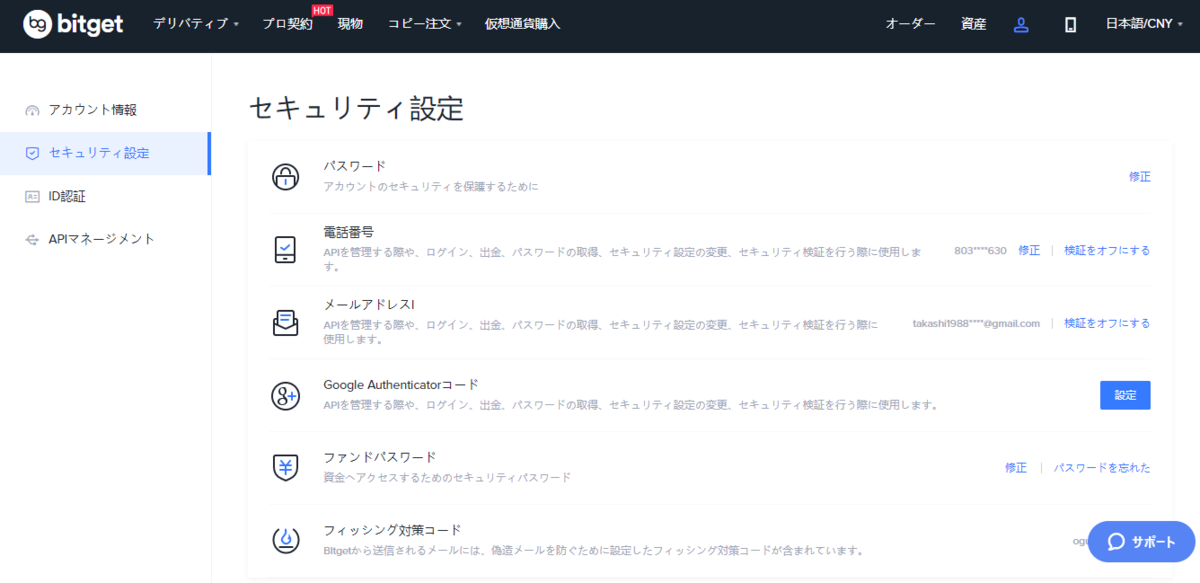Click the ID verification card icon
The width and height of the screenshot is (1200, 583).
tap(32, 197)
